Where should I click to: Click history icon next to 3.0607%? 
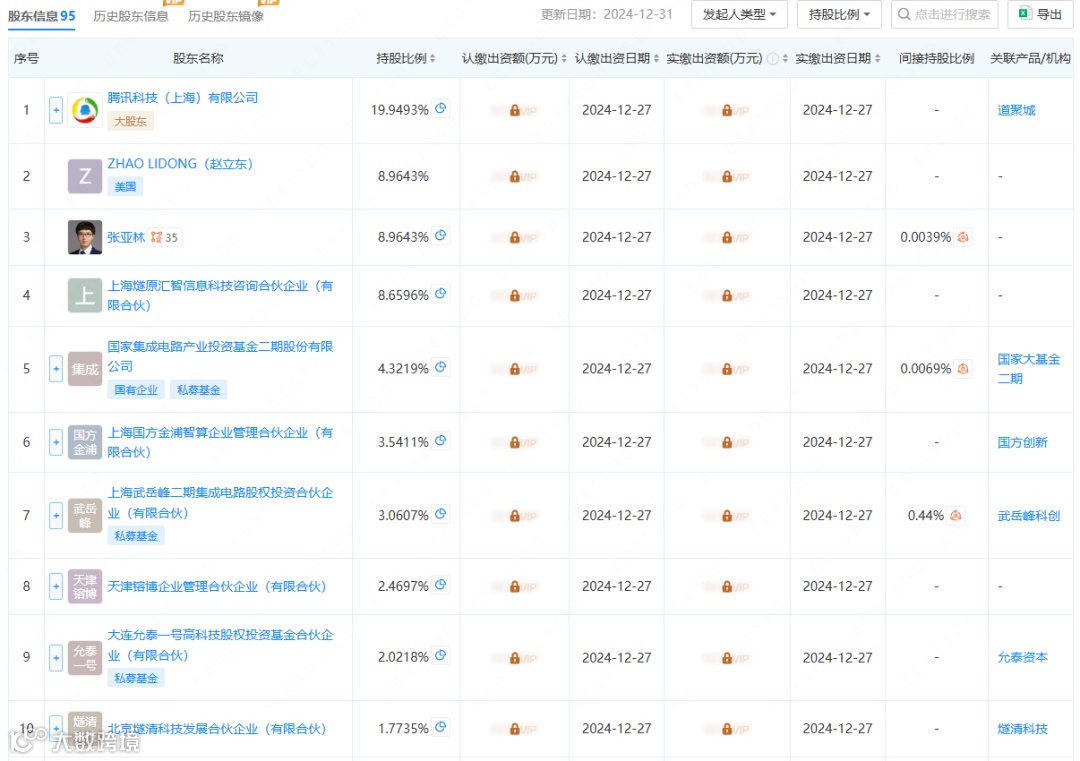(441, 514)
